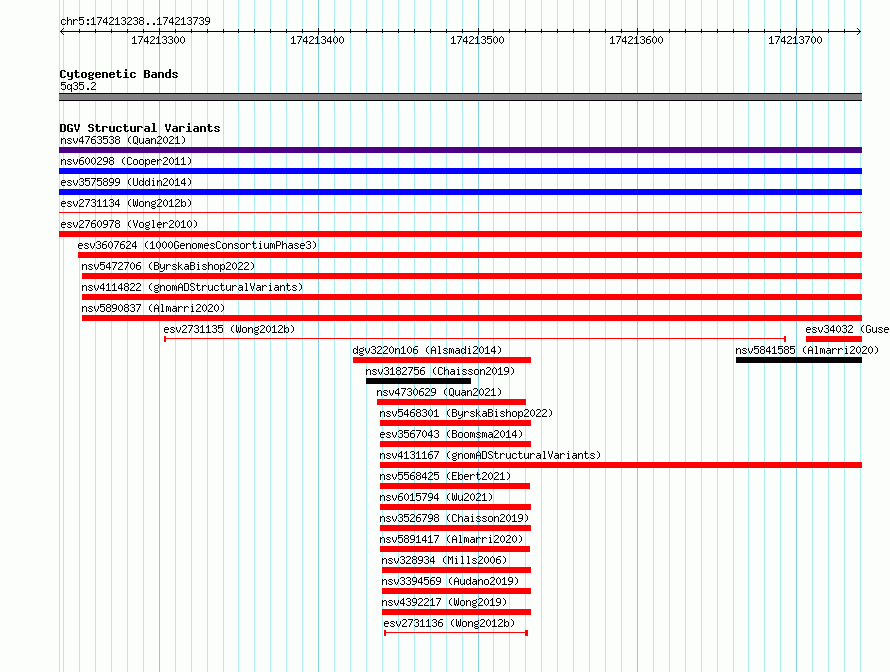Click the gray 5q35.2 cytogenetic band bar
Viewport: 890px width, 672px height.
[x=460, y=97]
